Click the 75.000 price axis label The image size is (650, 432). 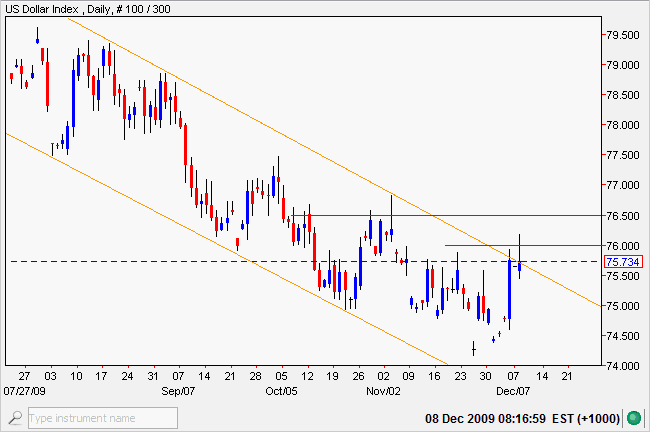(623, 306)
